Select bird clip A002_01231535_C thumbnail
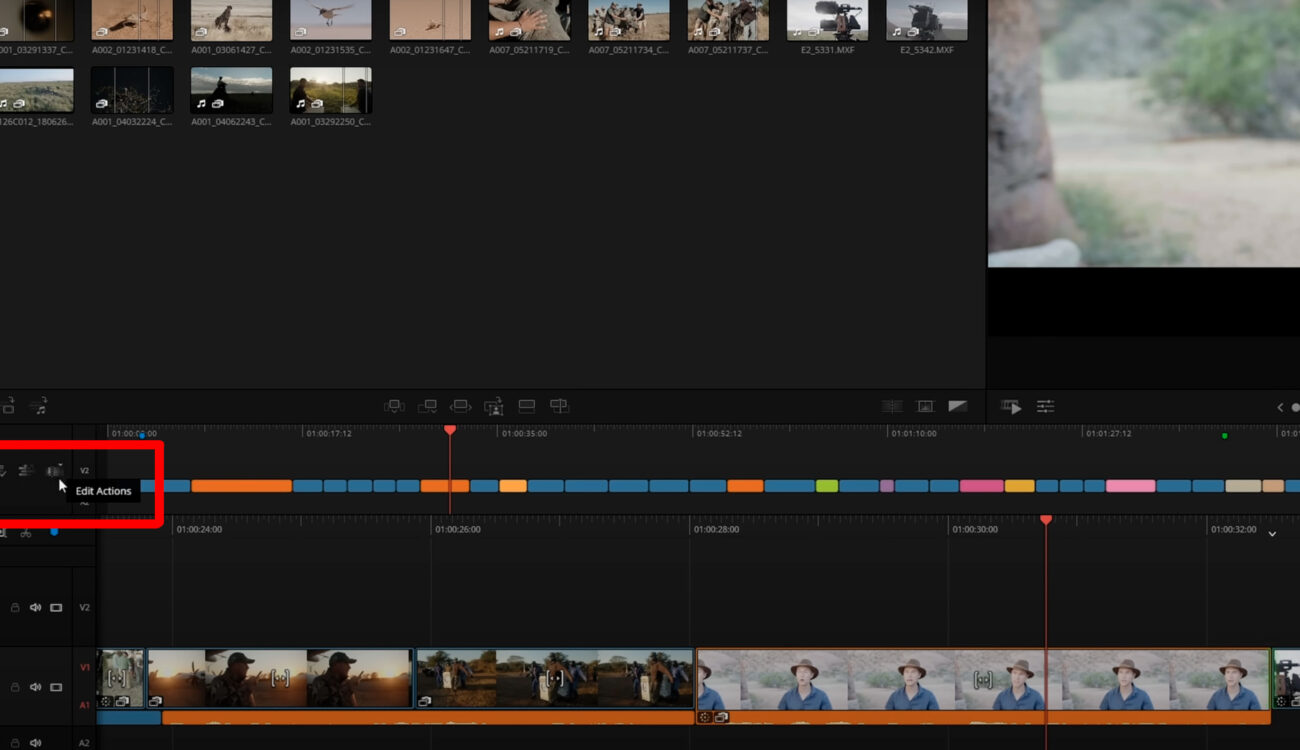The image size is (1300, 750). (331, 20)
